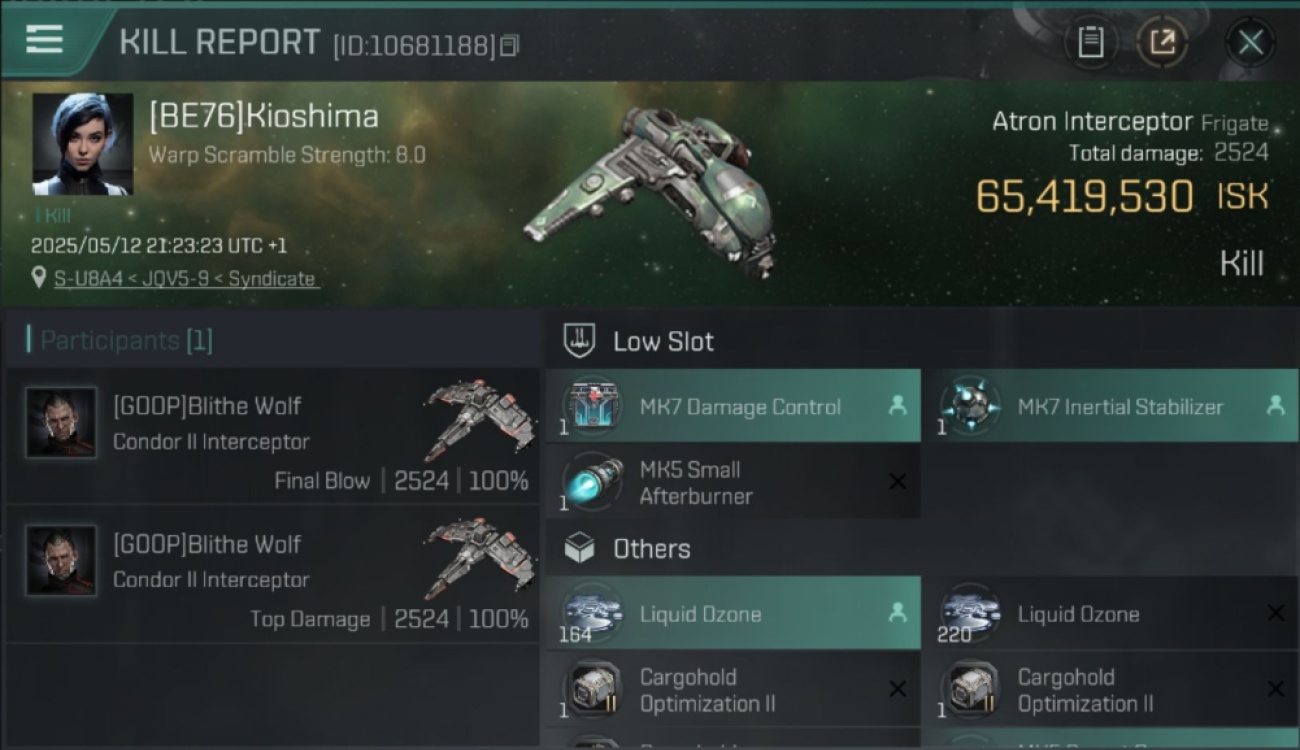Select the Liquid Ozone 164 item
The width and height of the screenshot is (1300, 750).
pyautogui.click(x=733, y=614)
